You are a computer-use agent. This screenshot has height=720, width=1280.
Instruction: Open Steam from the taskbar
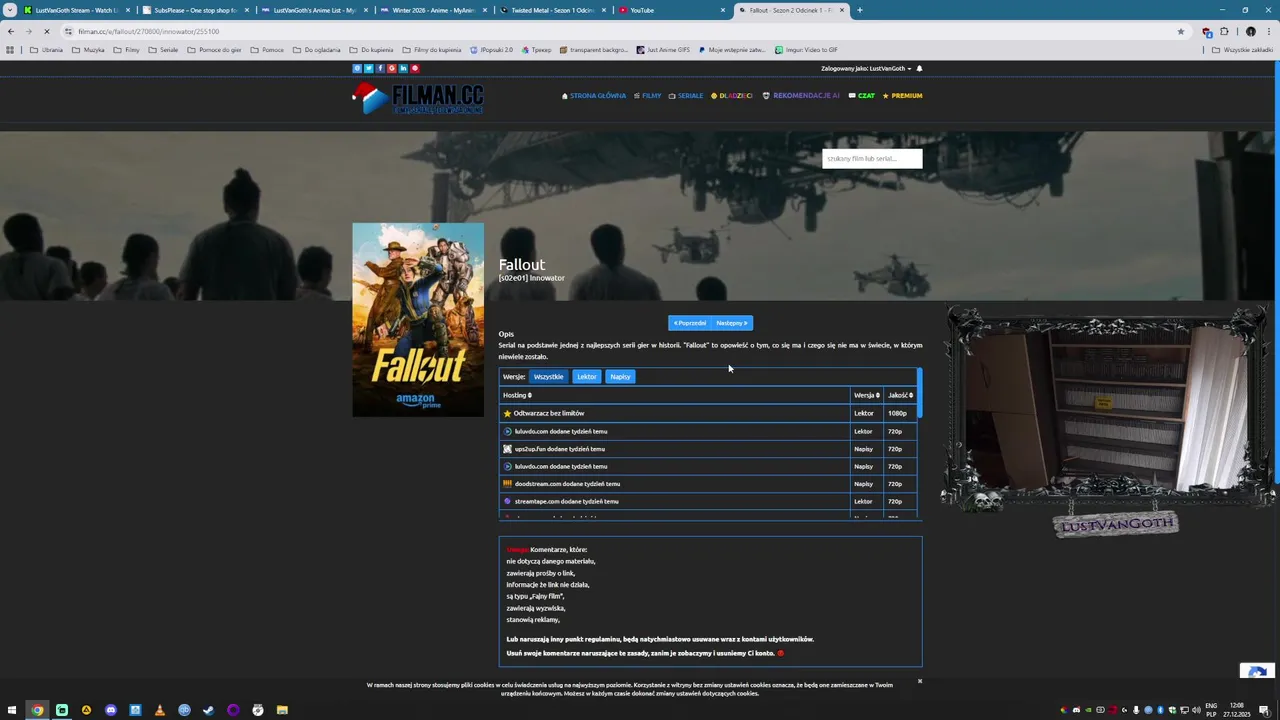coord(208,710)
